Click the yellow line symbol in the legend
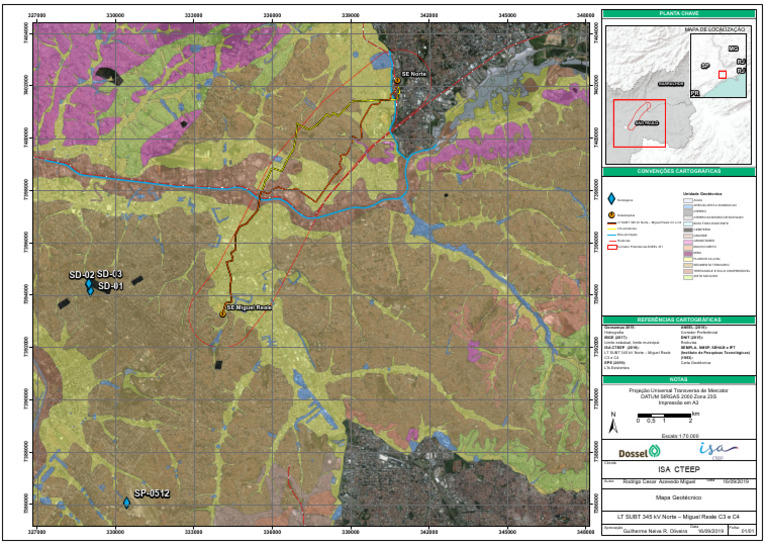 pos(611,229)
